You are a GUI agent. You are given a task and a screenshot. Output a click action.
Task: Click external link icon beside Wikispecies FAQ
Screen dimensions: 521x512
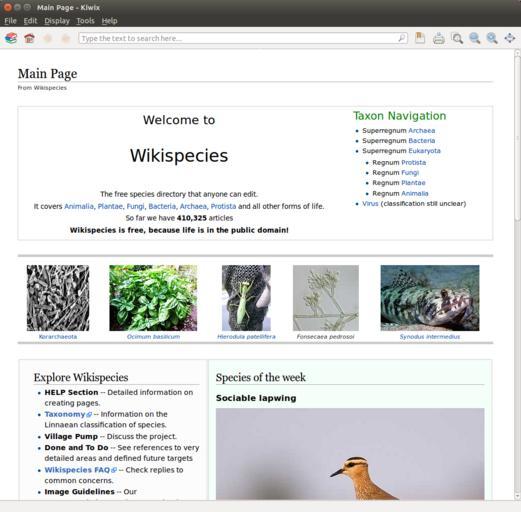click(x=114, y=470)
